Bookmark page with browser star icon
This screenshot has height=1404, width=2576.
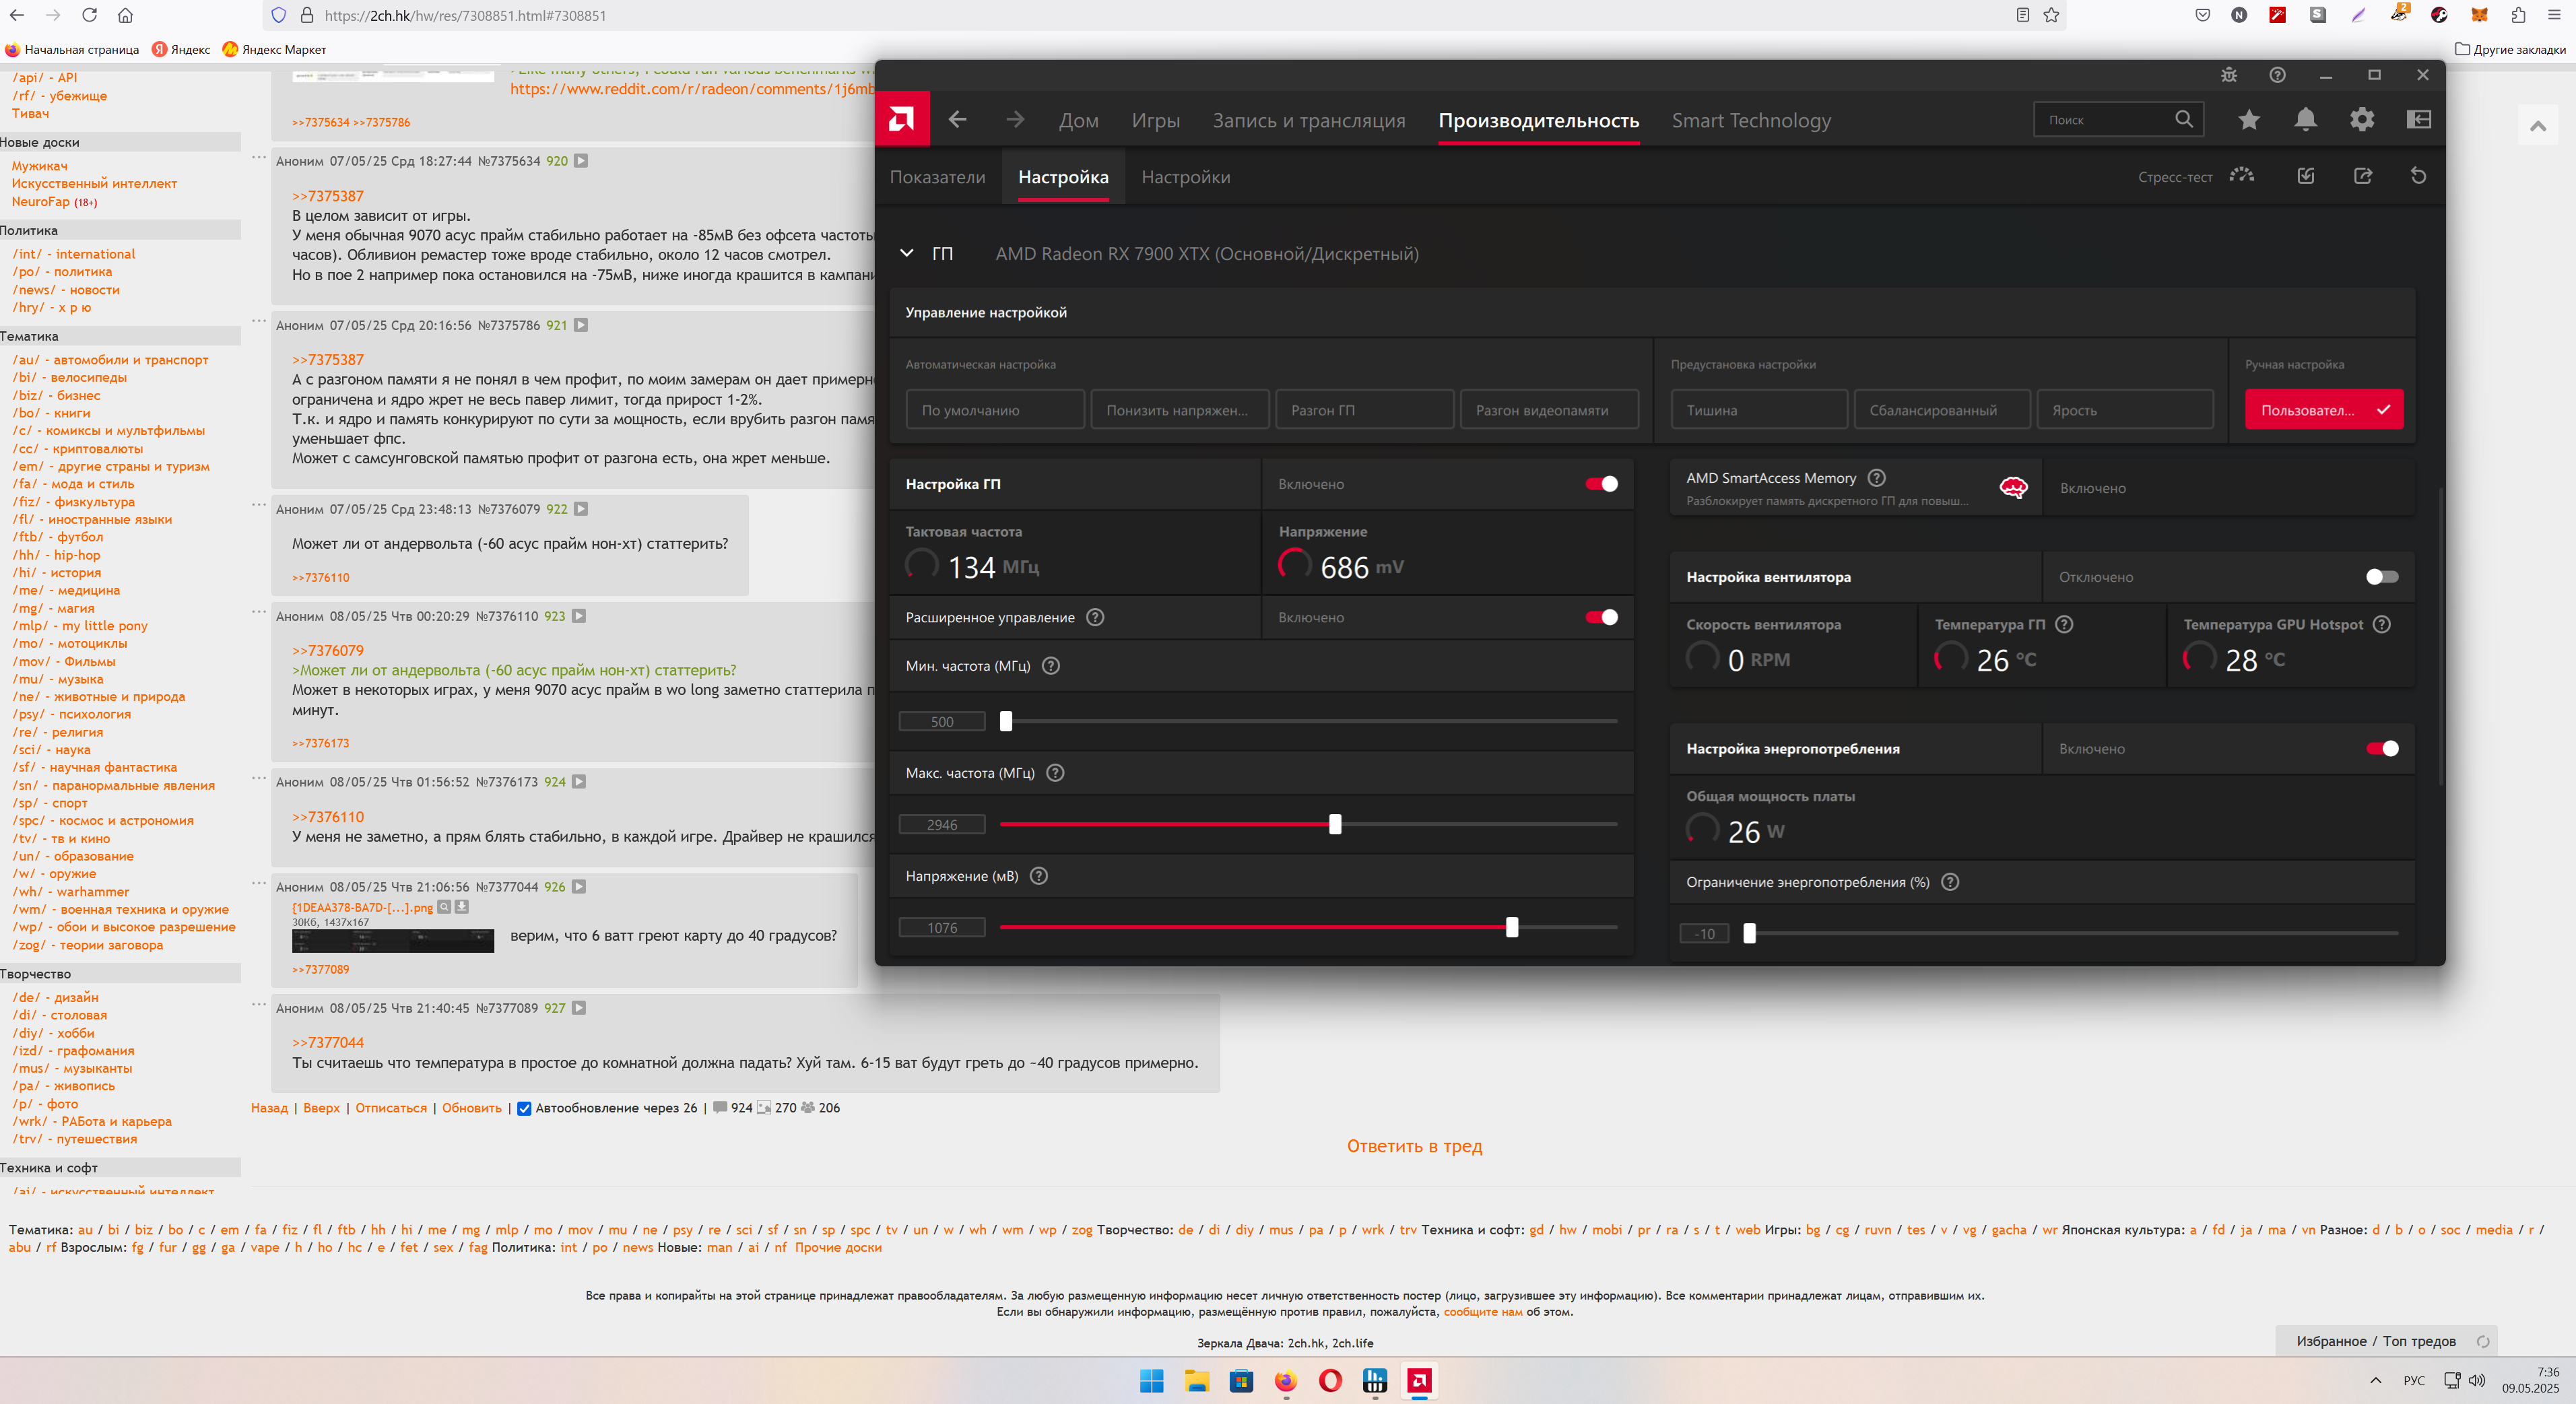[2051, 15]
